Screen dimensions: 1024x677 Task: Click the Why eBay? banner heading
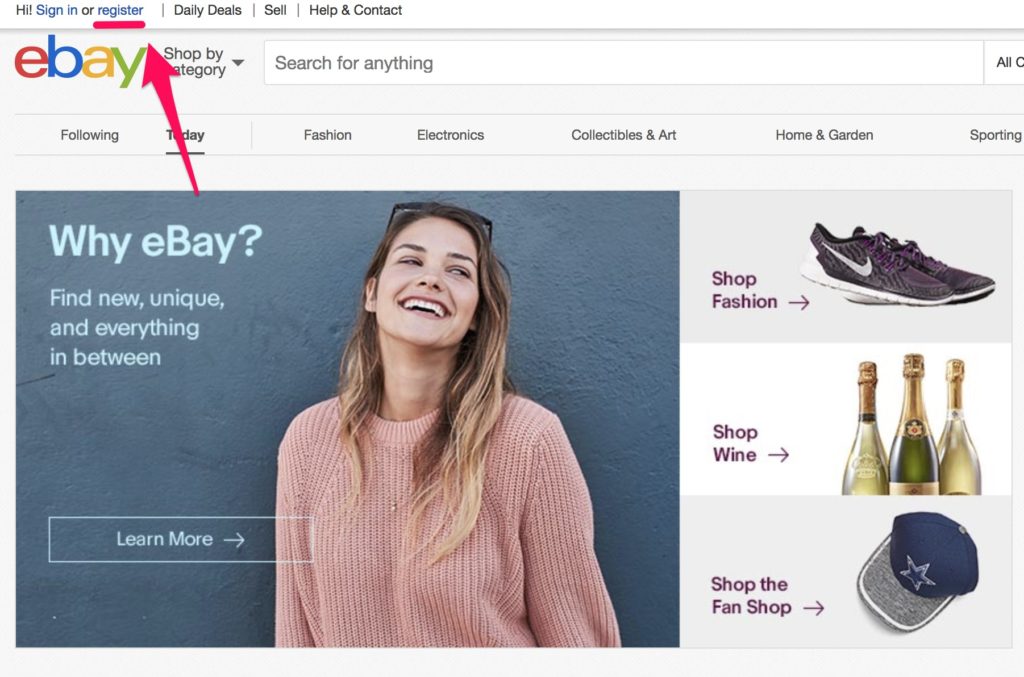point(155,242)
